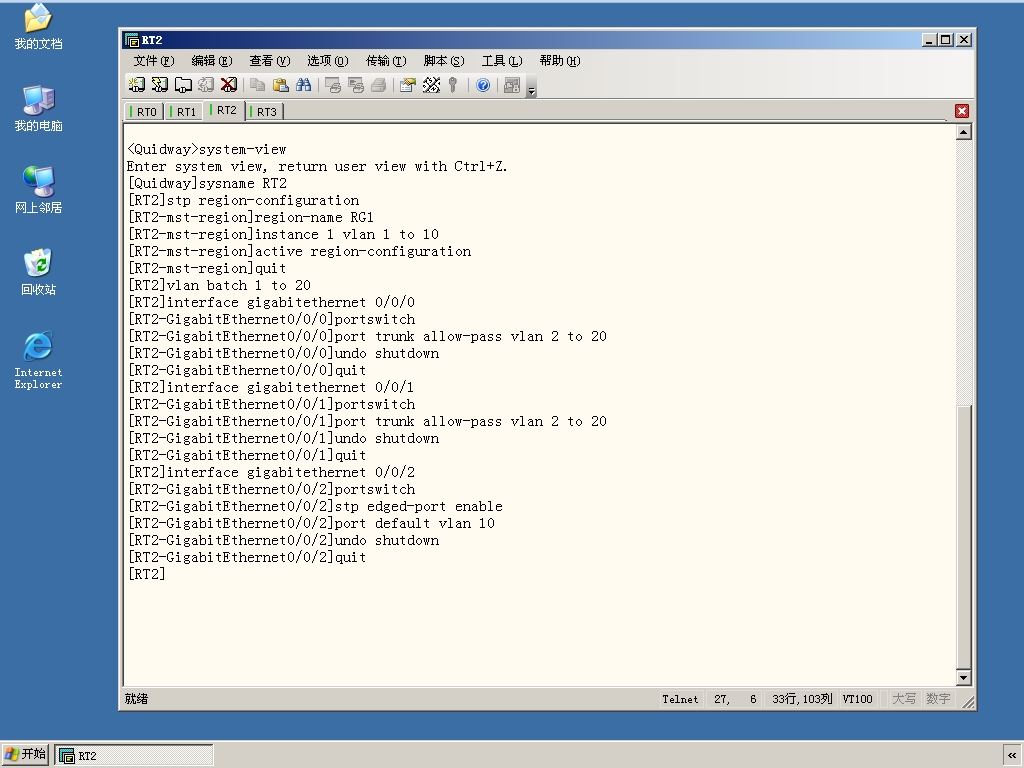
Task: Click the 'port default vlan 10' line
Action: tap(312, 523)
